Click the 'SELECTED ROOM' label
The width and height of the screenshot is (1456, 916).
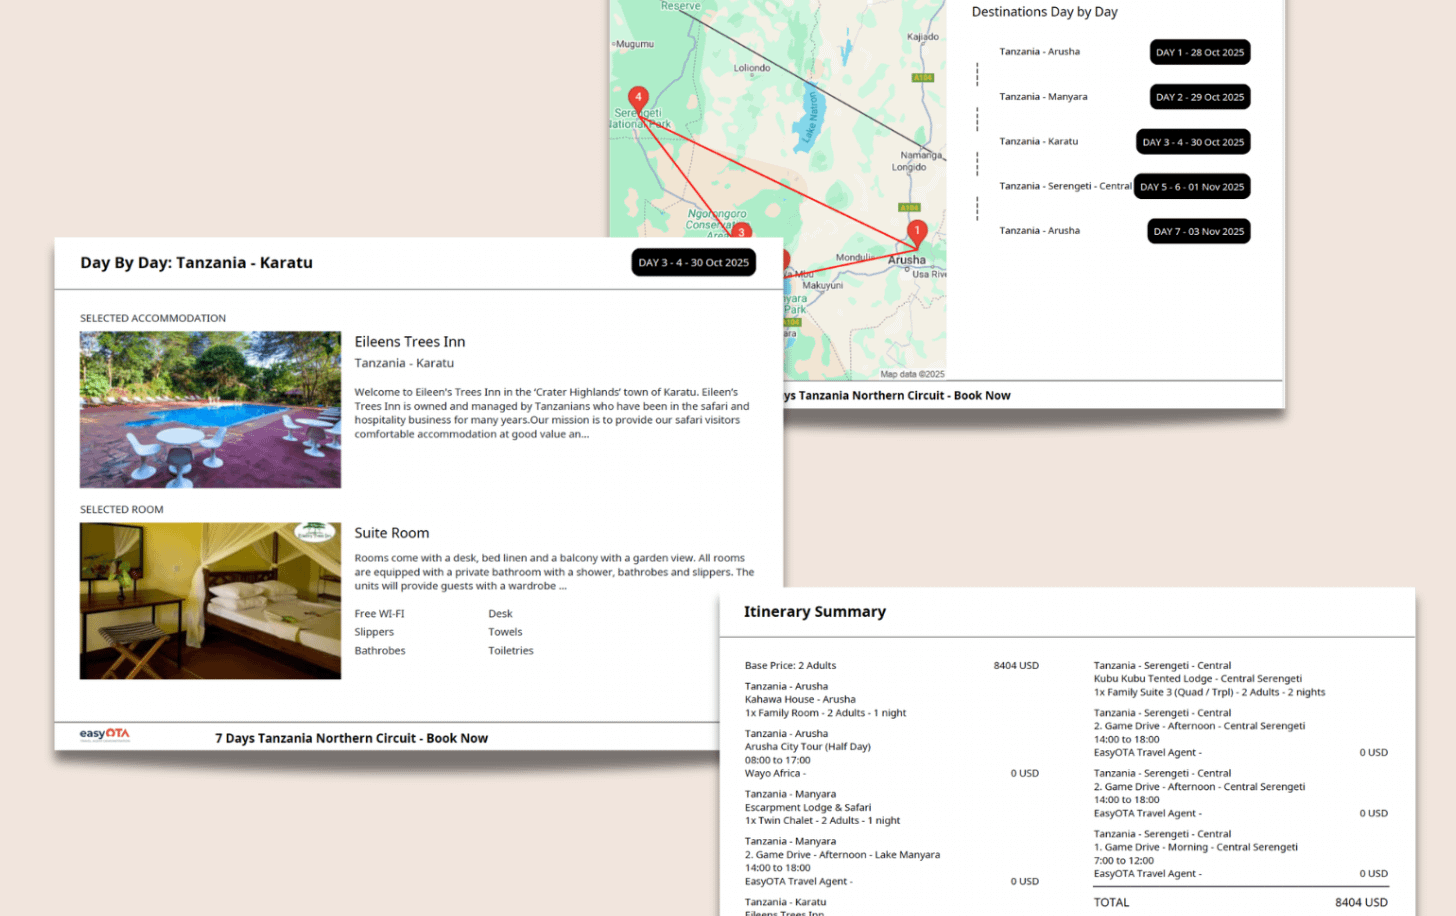(x=122, y=510)
